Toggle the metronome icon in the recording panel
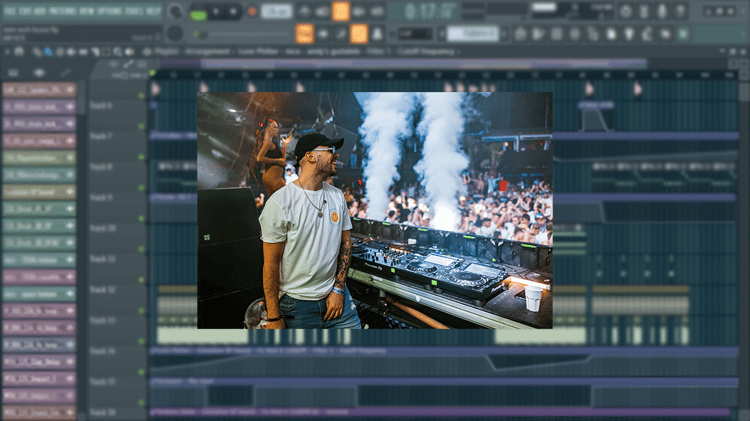The height and width of the screenshot is (421, 750). tap(305, 11)
